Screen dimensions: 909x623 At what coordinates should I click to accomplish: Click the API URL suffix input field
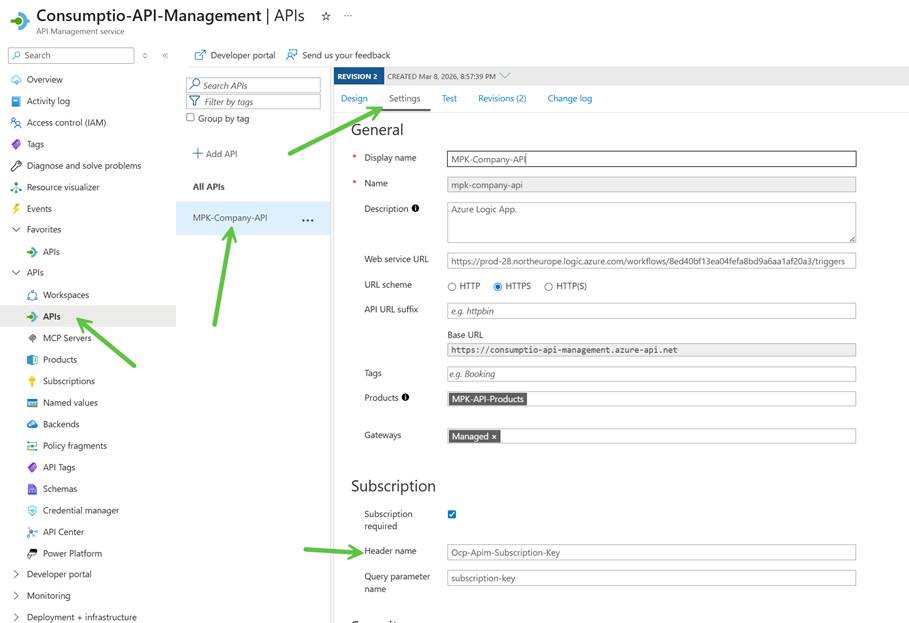(x=651, y=311)
